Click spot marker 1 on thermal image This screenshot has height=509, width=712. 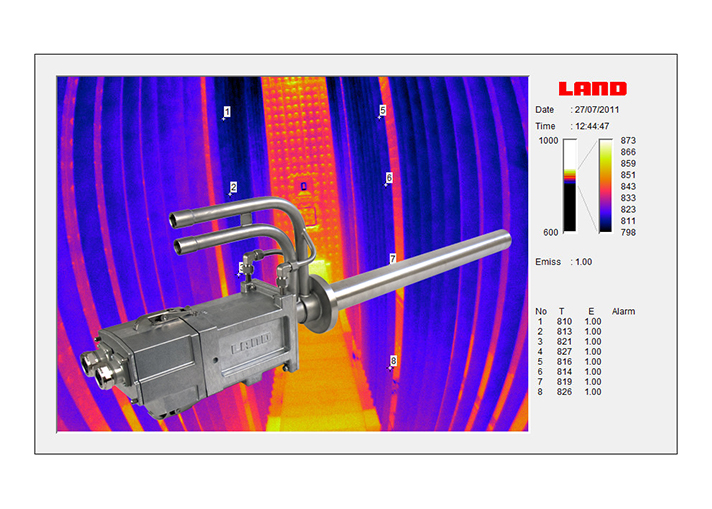coord(227,112)
